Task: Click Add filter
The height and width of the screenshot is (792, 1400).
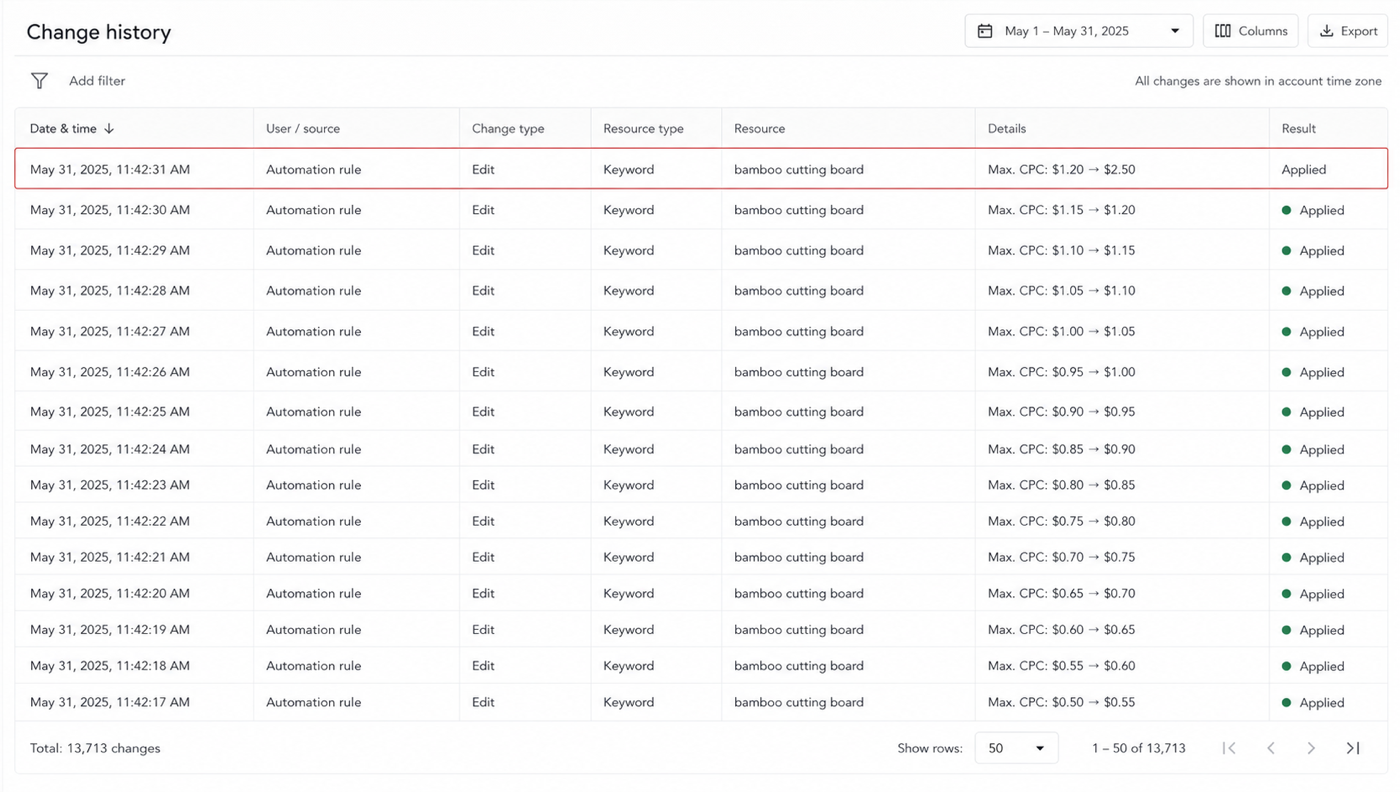Action: pos(97,81)
